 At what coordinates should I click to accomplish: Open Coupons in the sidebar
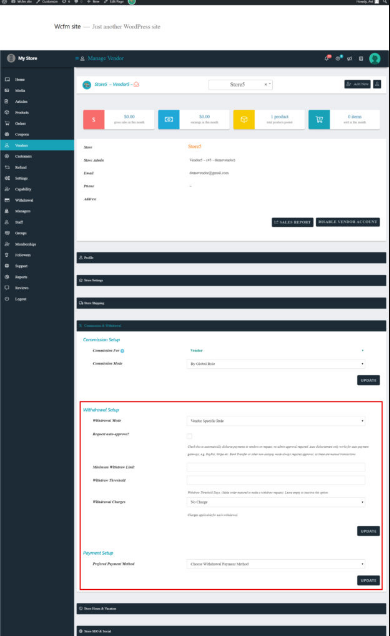point(22,134)
